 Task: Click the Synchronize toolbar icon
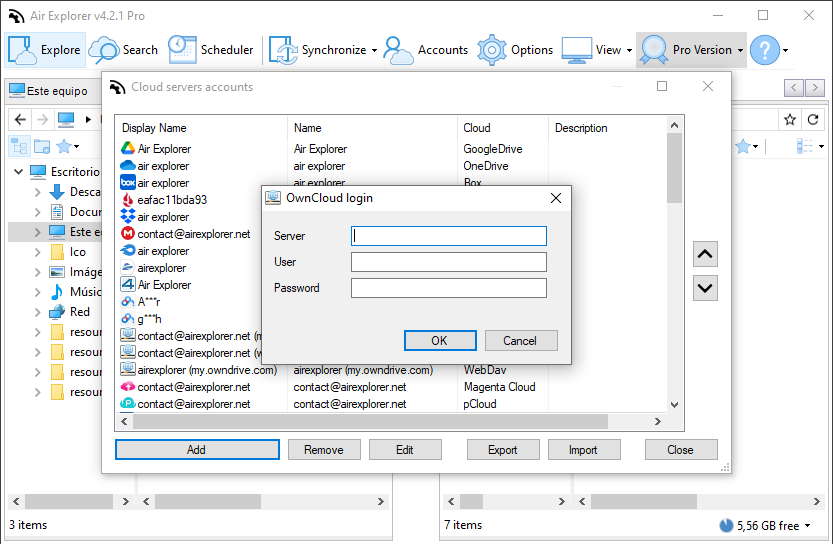coord(283,50)
